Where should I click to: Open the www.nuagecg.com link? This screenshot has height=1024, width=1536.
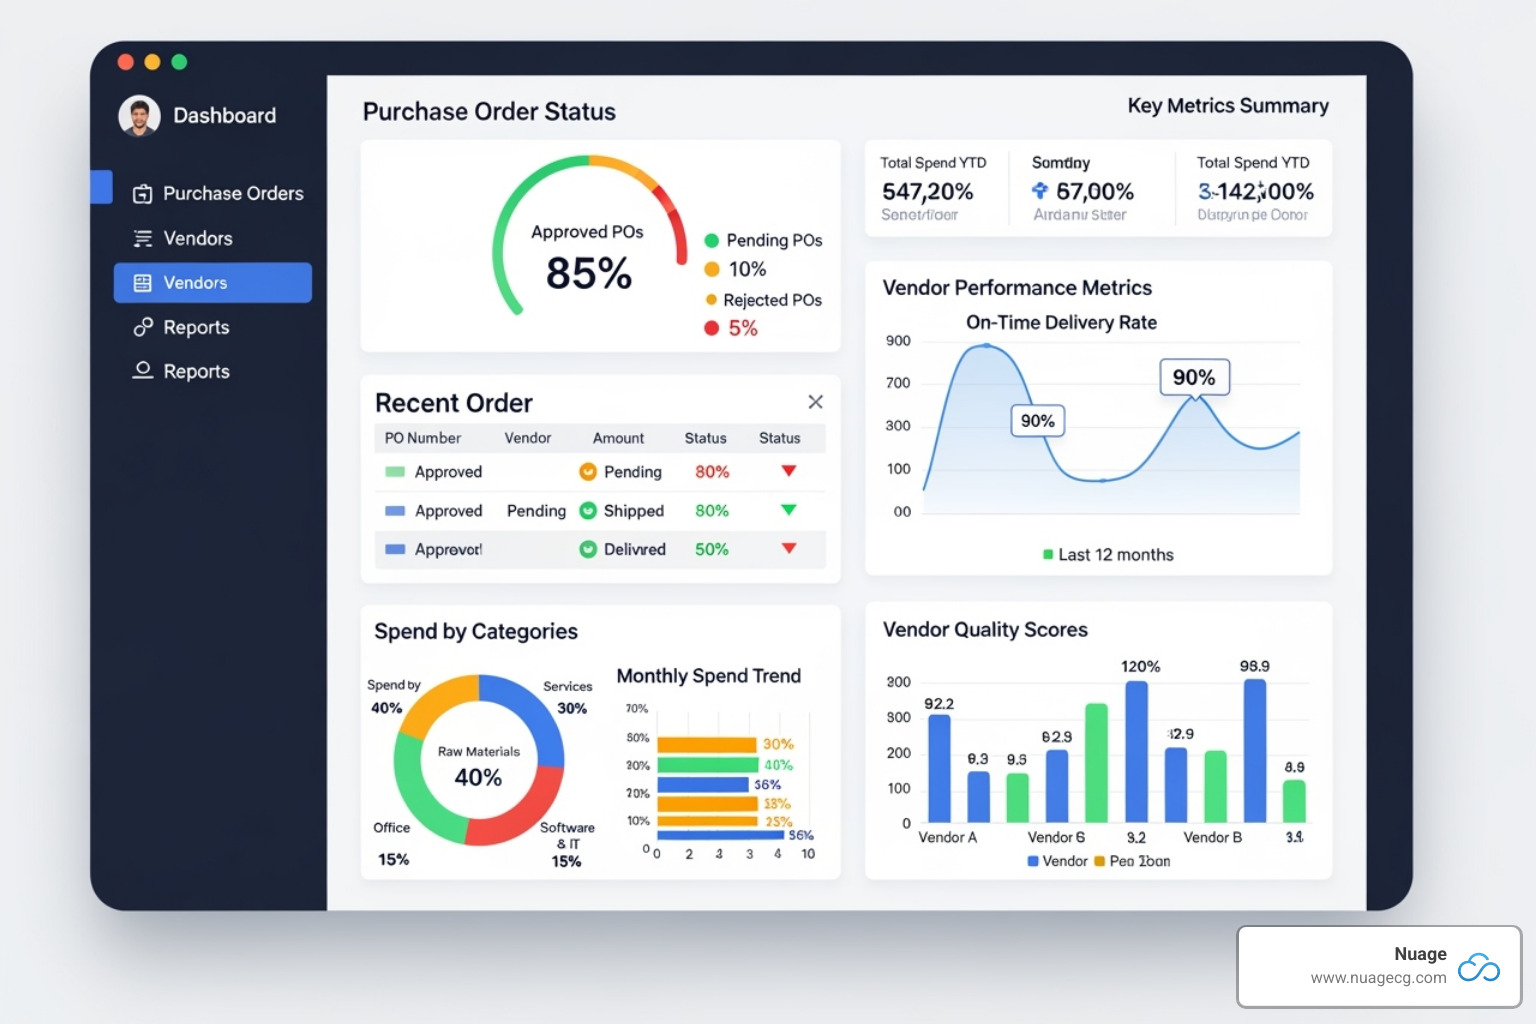coord(1378,978)
